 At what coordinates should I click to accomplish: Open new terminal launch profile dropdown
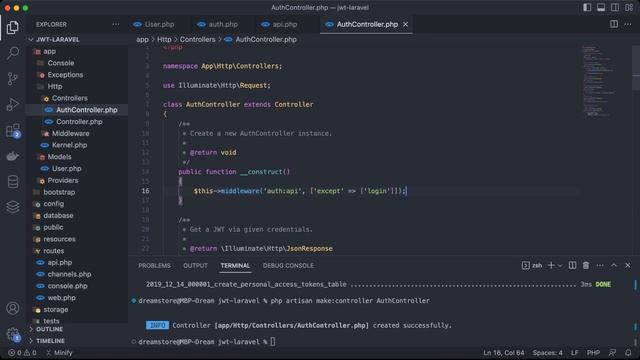tap(560, 266)
